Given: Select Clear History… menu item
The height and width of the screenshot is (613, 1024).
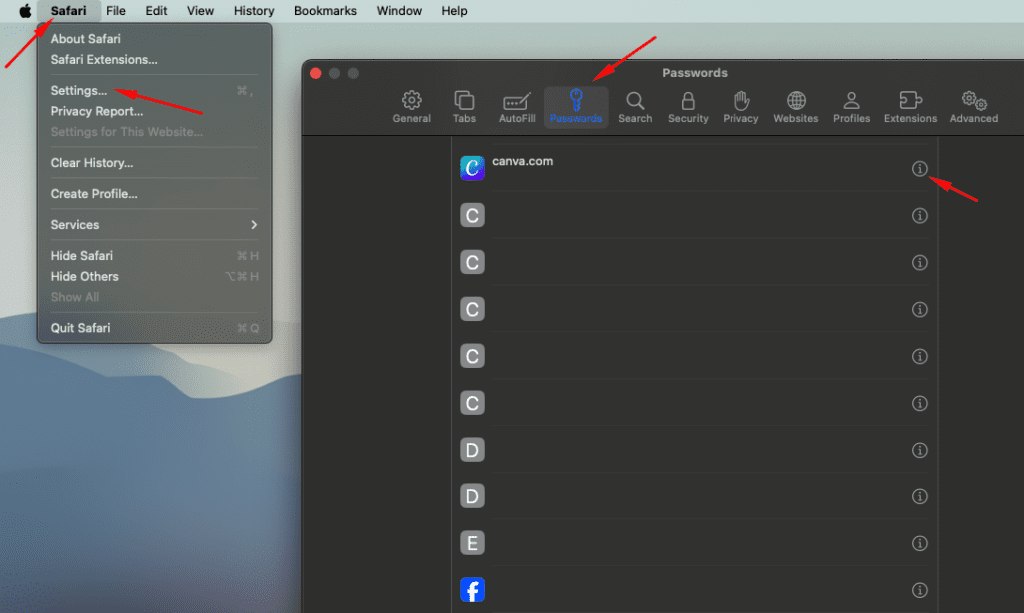Looking at the screenshot, I should click(x=92, y=163).
